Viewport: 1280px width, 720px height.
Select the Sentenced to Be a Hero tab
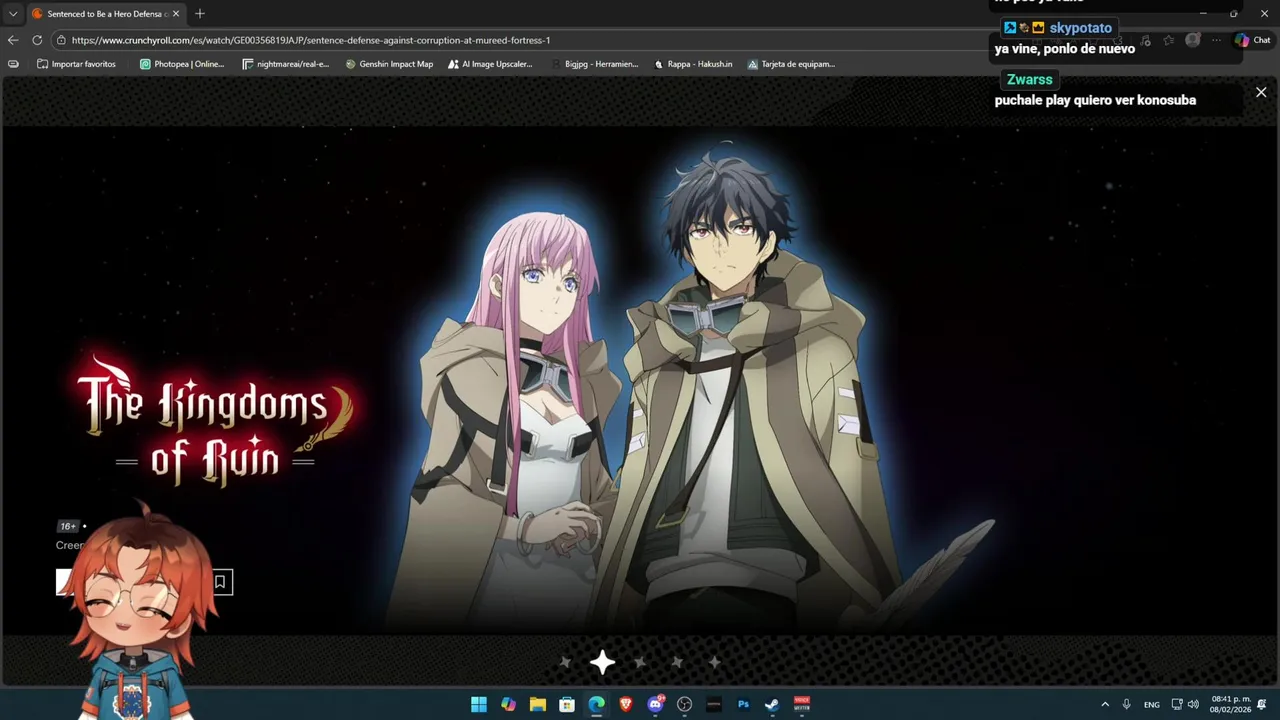point(105,14)
